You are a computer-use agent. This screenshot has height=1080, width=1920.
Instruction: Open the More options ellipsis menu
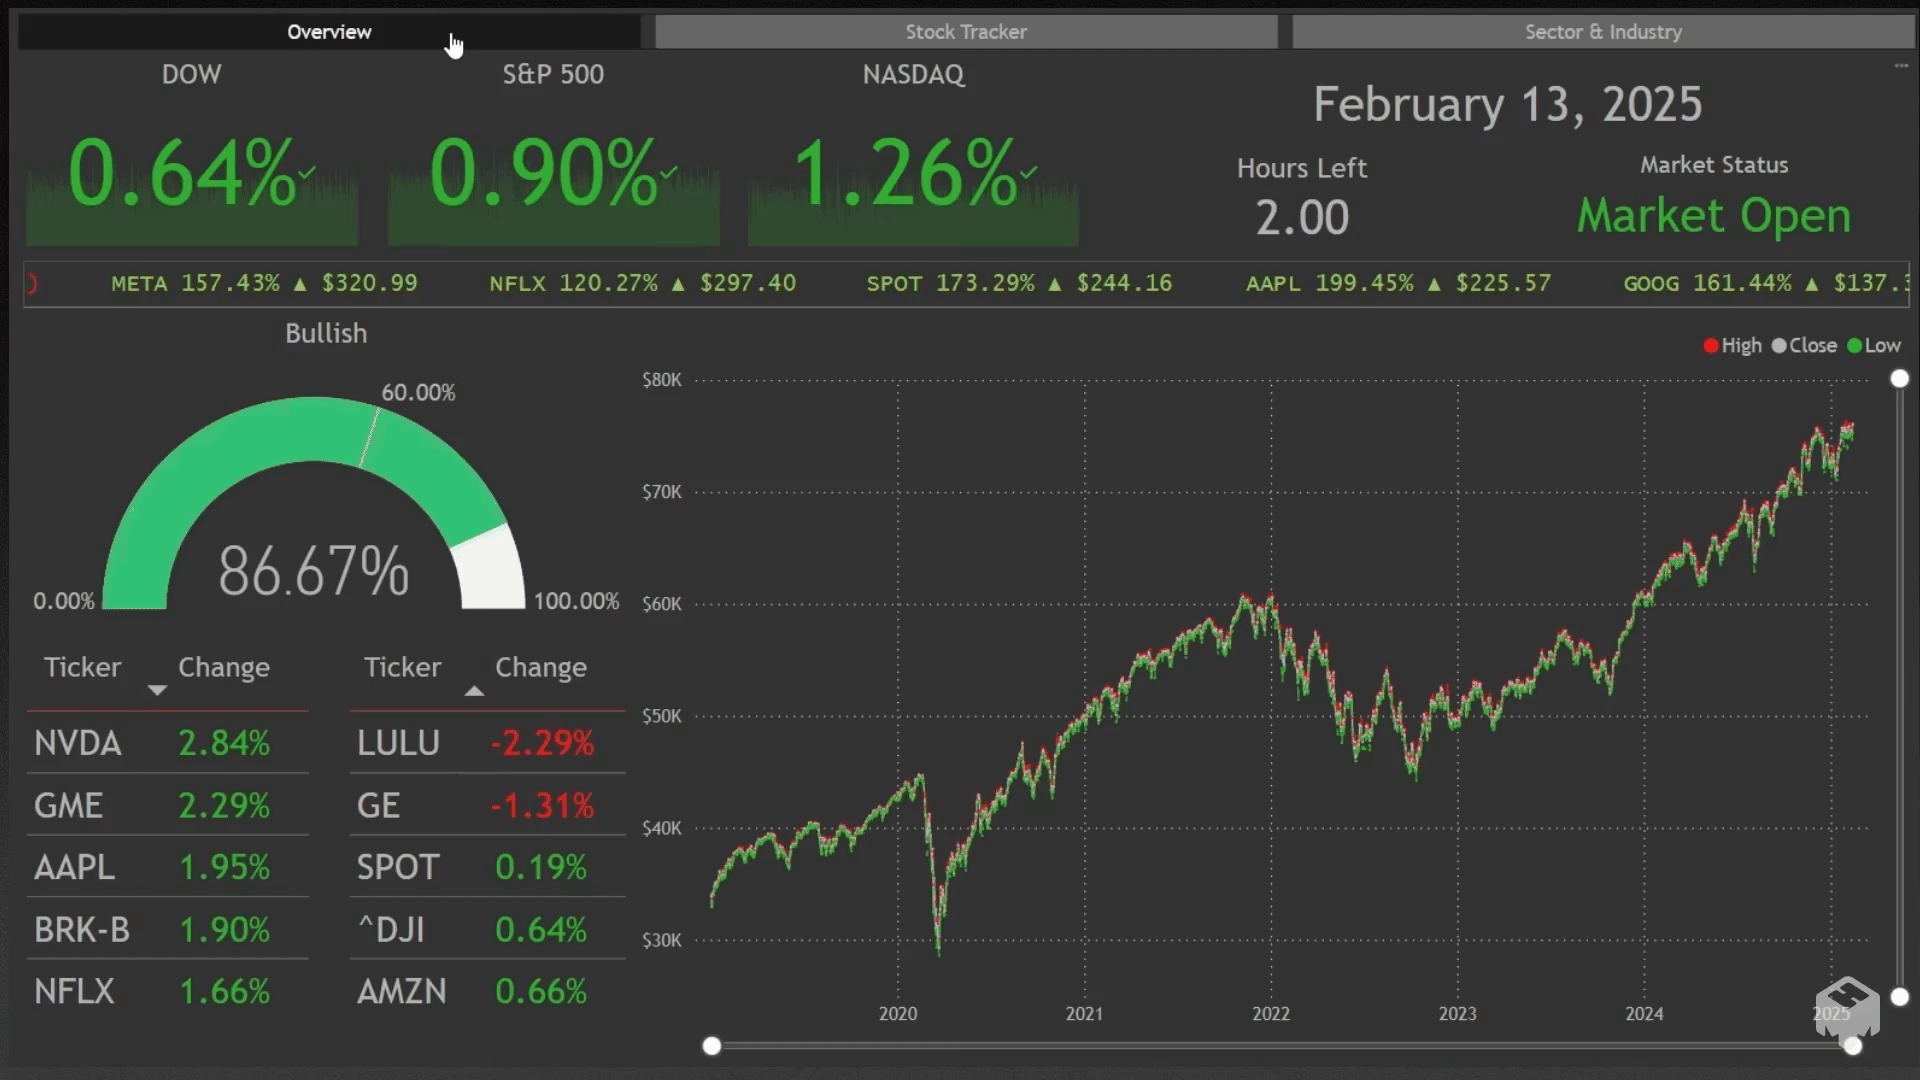1900,66
